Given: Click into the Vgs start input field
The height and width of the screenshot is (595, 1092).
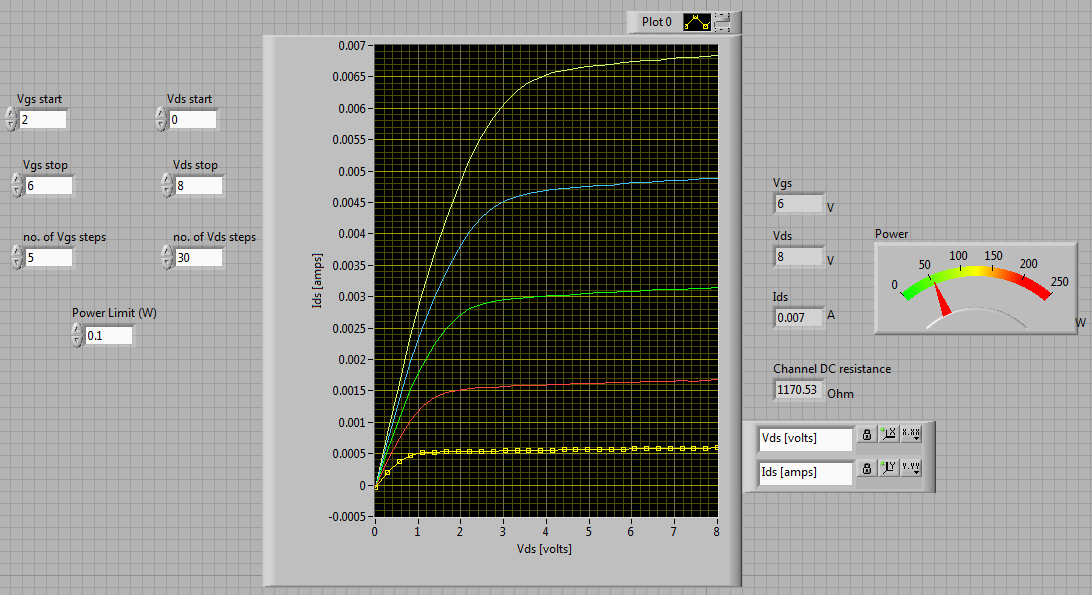Looking at the screenshot, I should [42, 119].
